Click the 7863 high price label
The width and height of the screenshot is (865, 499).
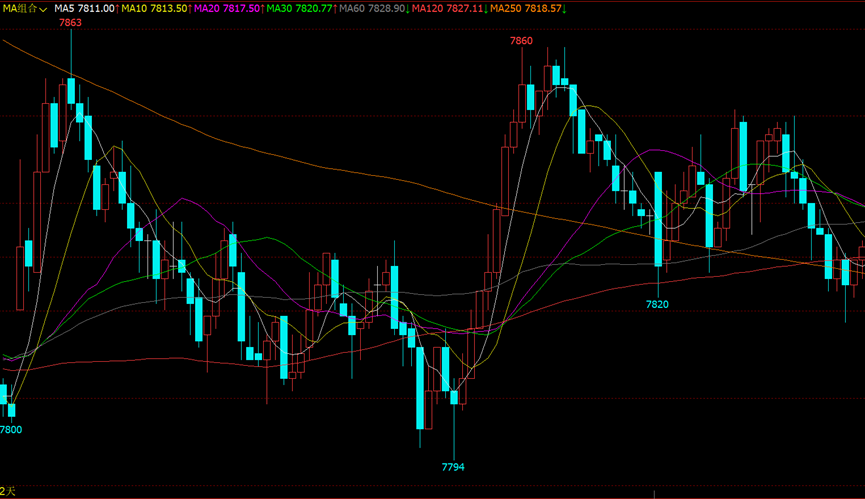click(70, 23)
